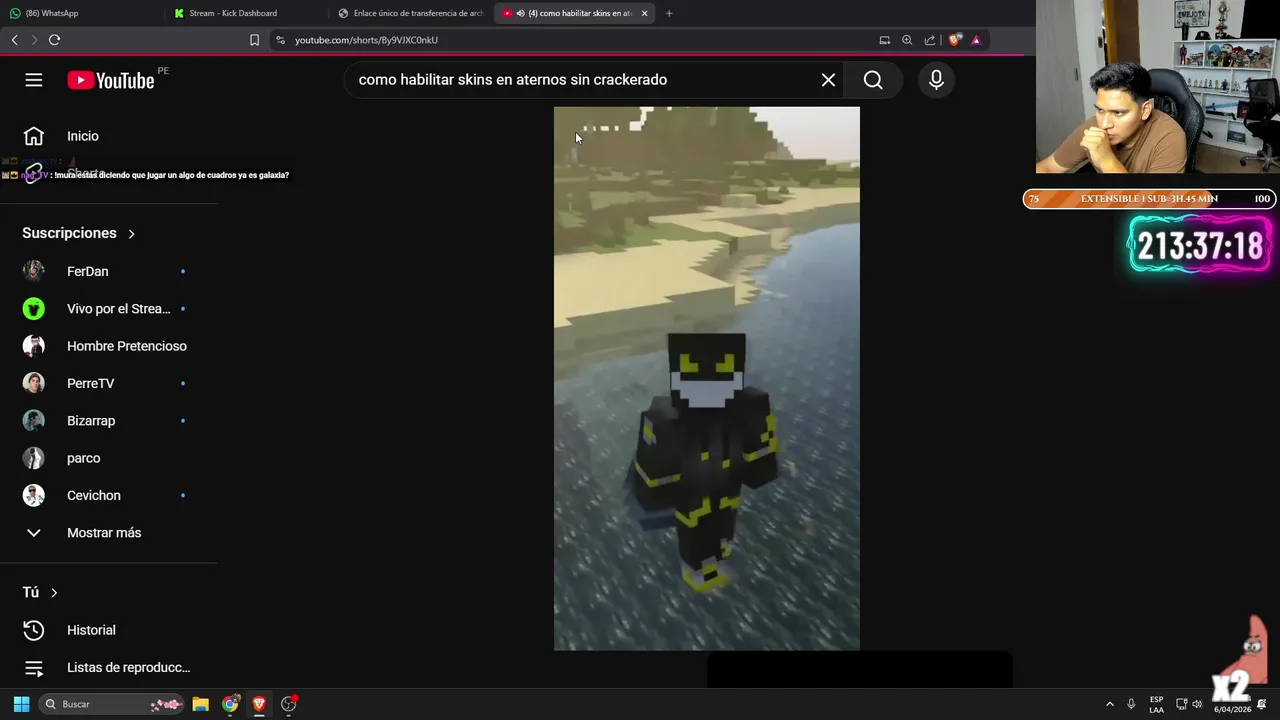This screenshot has height=720, width=1280.
Task: Open FerDan channel avatar
Action: coord(34,271)
